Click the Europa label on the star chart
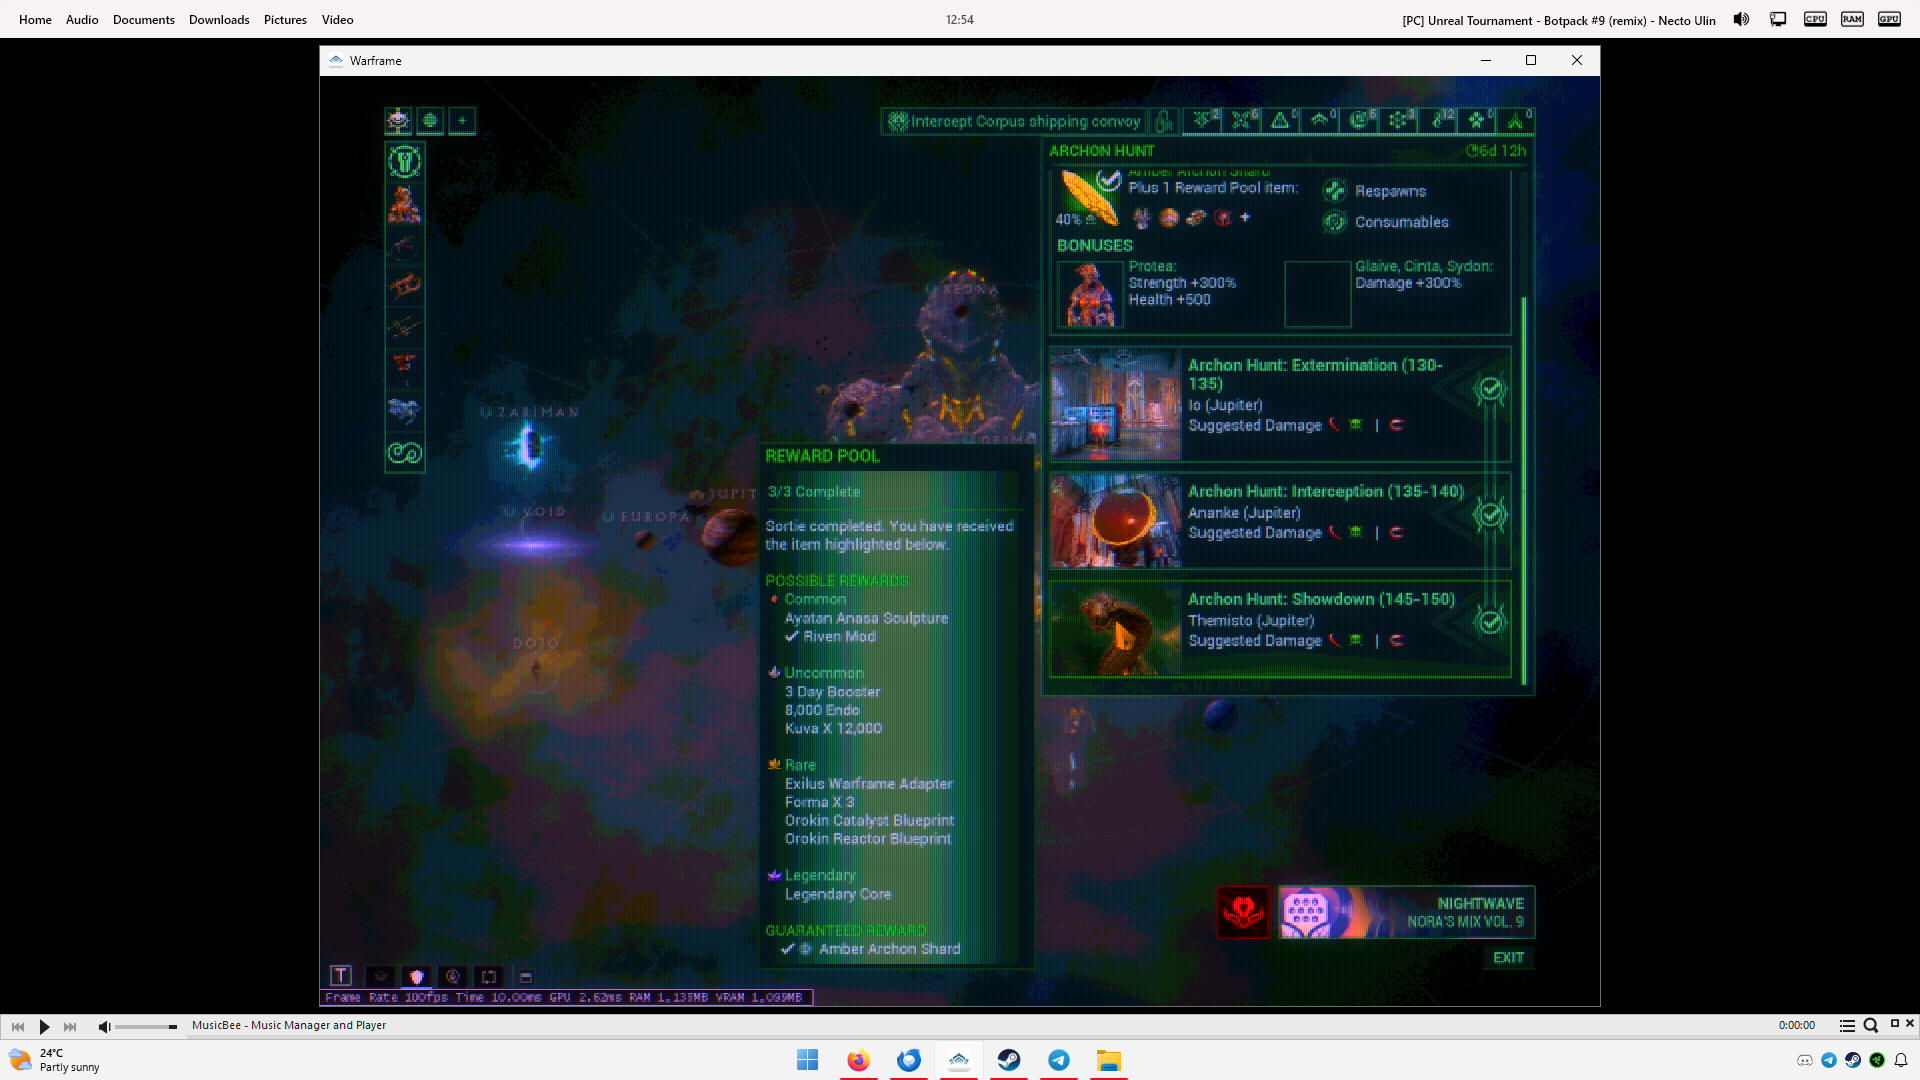The width and height of the screenshot is (1920, 1080). click(x=653, y=517)
